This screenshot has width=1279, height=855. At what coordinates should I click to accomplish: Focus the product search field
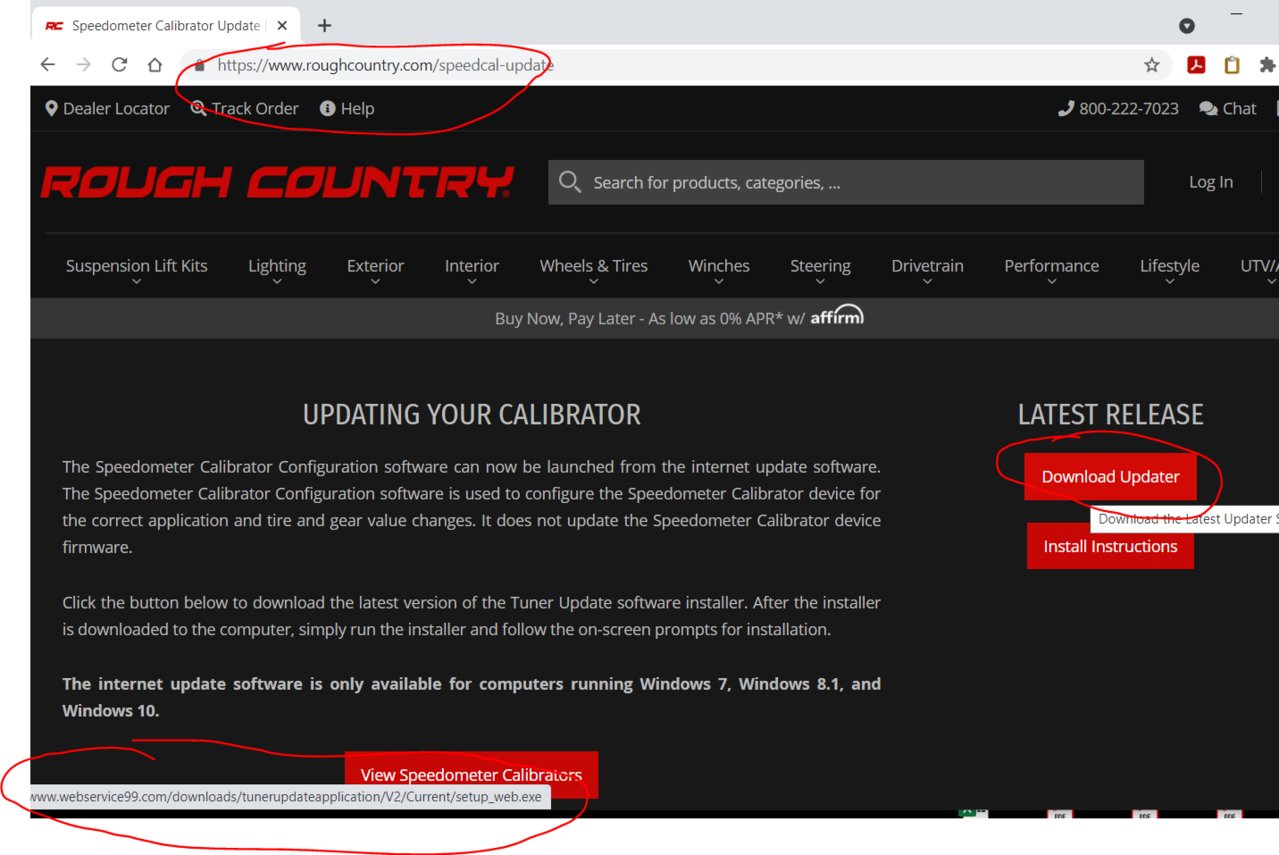[x=846, y=182]
